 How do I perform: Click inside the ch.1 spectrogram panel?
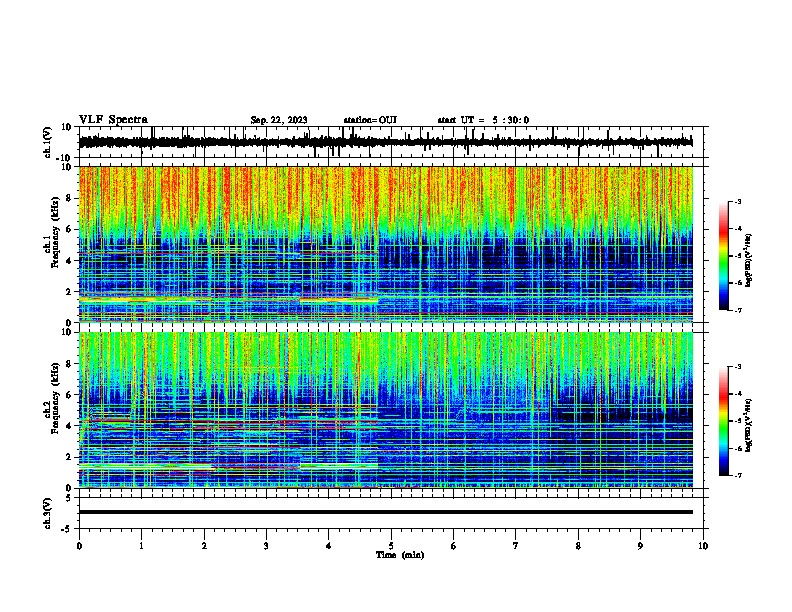(x=385, y=244)
